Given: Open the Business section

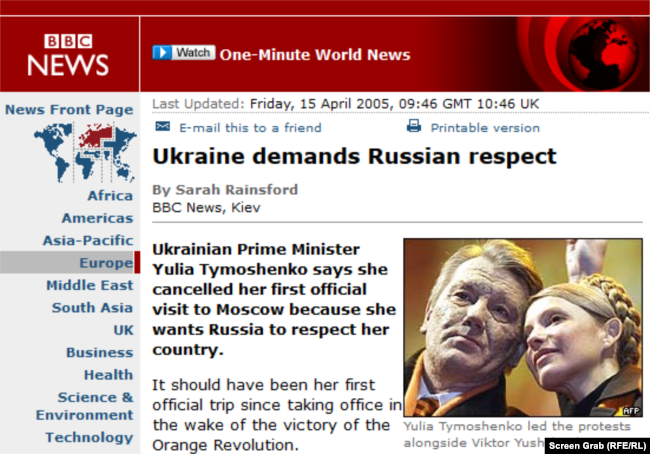Looking at the screenshot, I should pyautogui.click(x=99, y=352).
